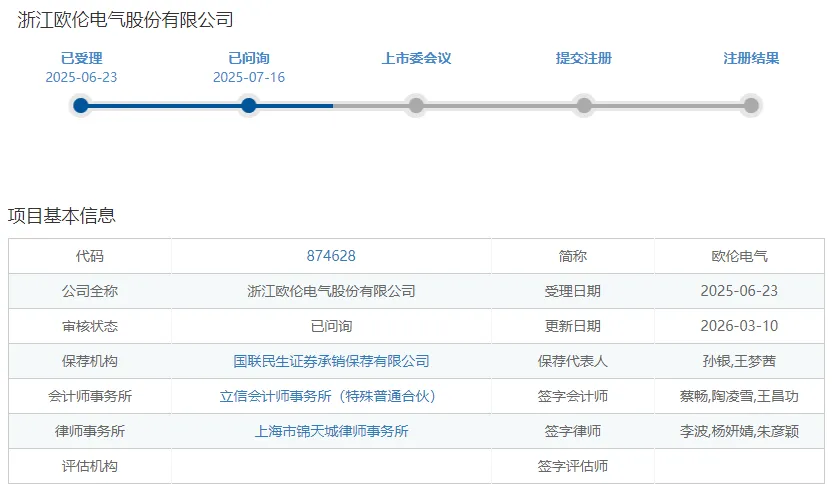
Task: Click the company full name cell in the table
Action: click(x=331, y=291)
